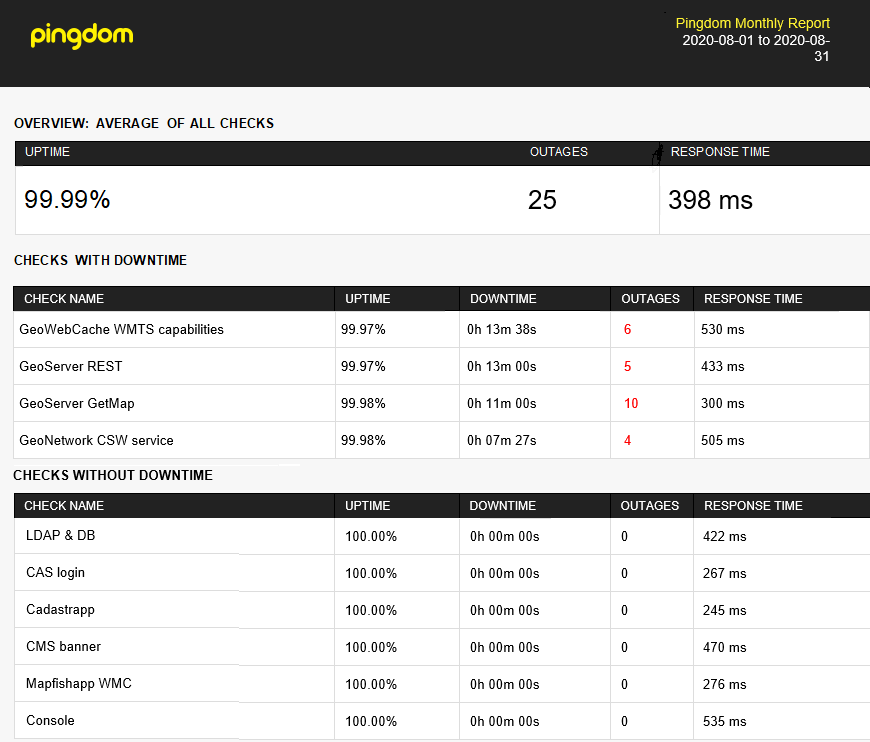Image resolution: width=870 pixels, height=742 pixels.
Task: Click downtime value 0h 13m 00s
Action: (x=502, y=366)
